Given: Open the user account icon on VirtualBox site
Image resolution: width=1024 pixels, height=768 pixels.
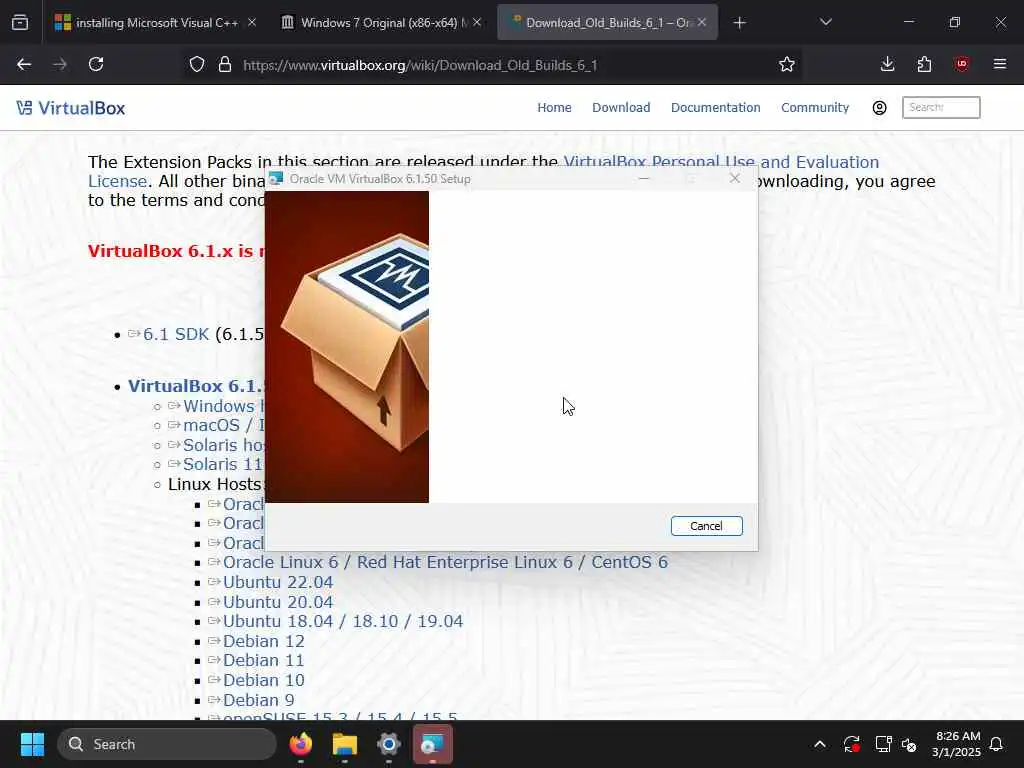Looking at the screenshot, I should [x=879, y=108].
